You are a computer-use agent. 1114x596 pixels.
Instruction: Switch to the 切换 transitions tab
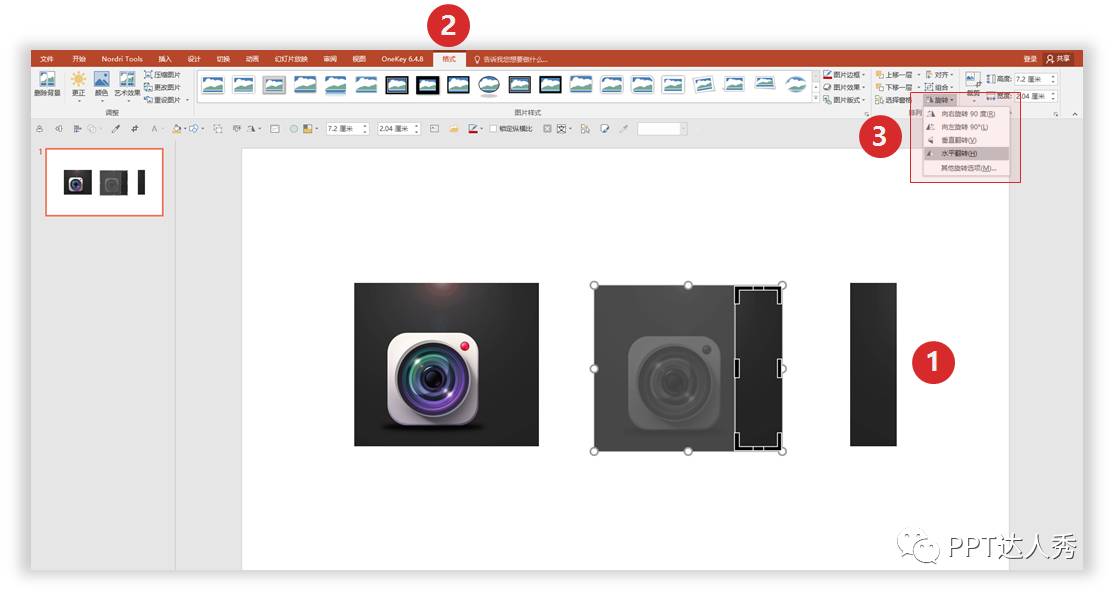click(223, 59)
